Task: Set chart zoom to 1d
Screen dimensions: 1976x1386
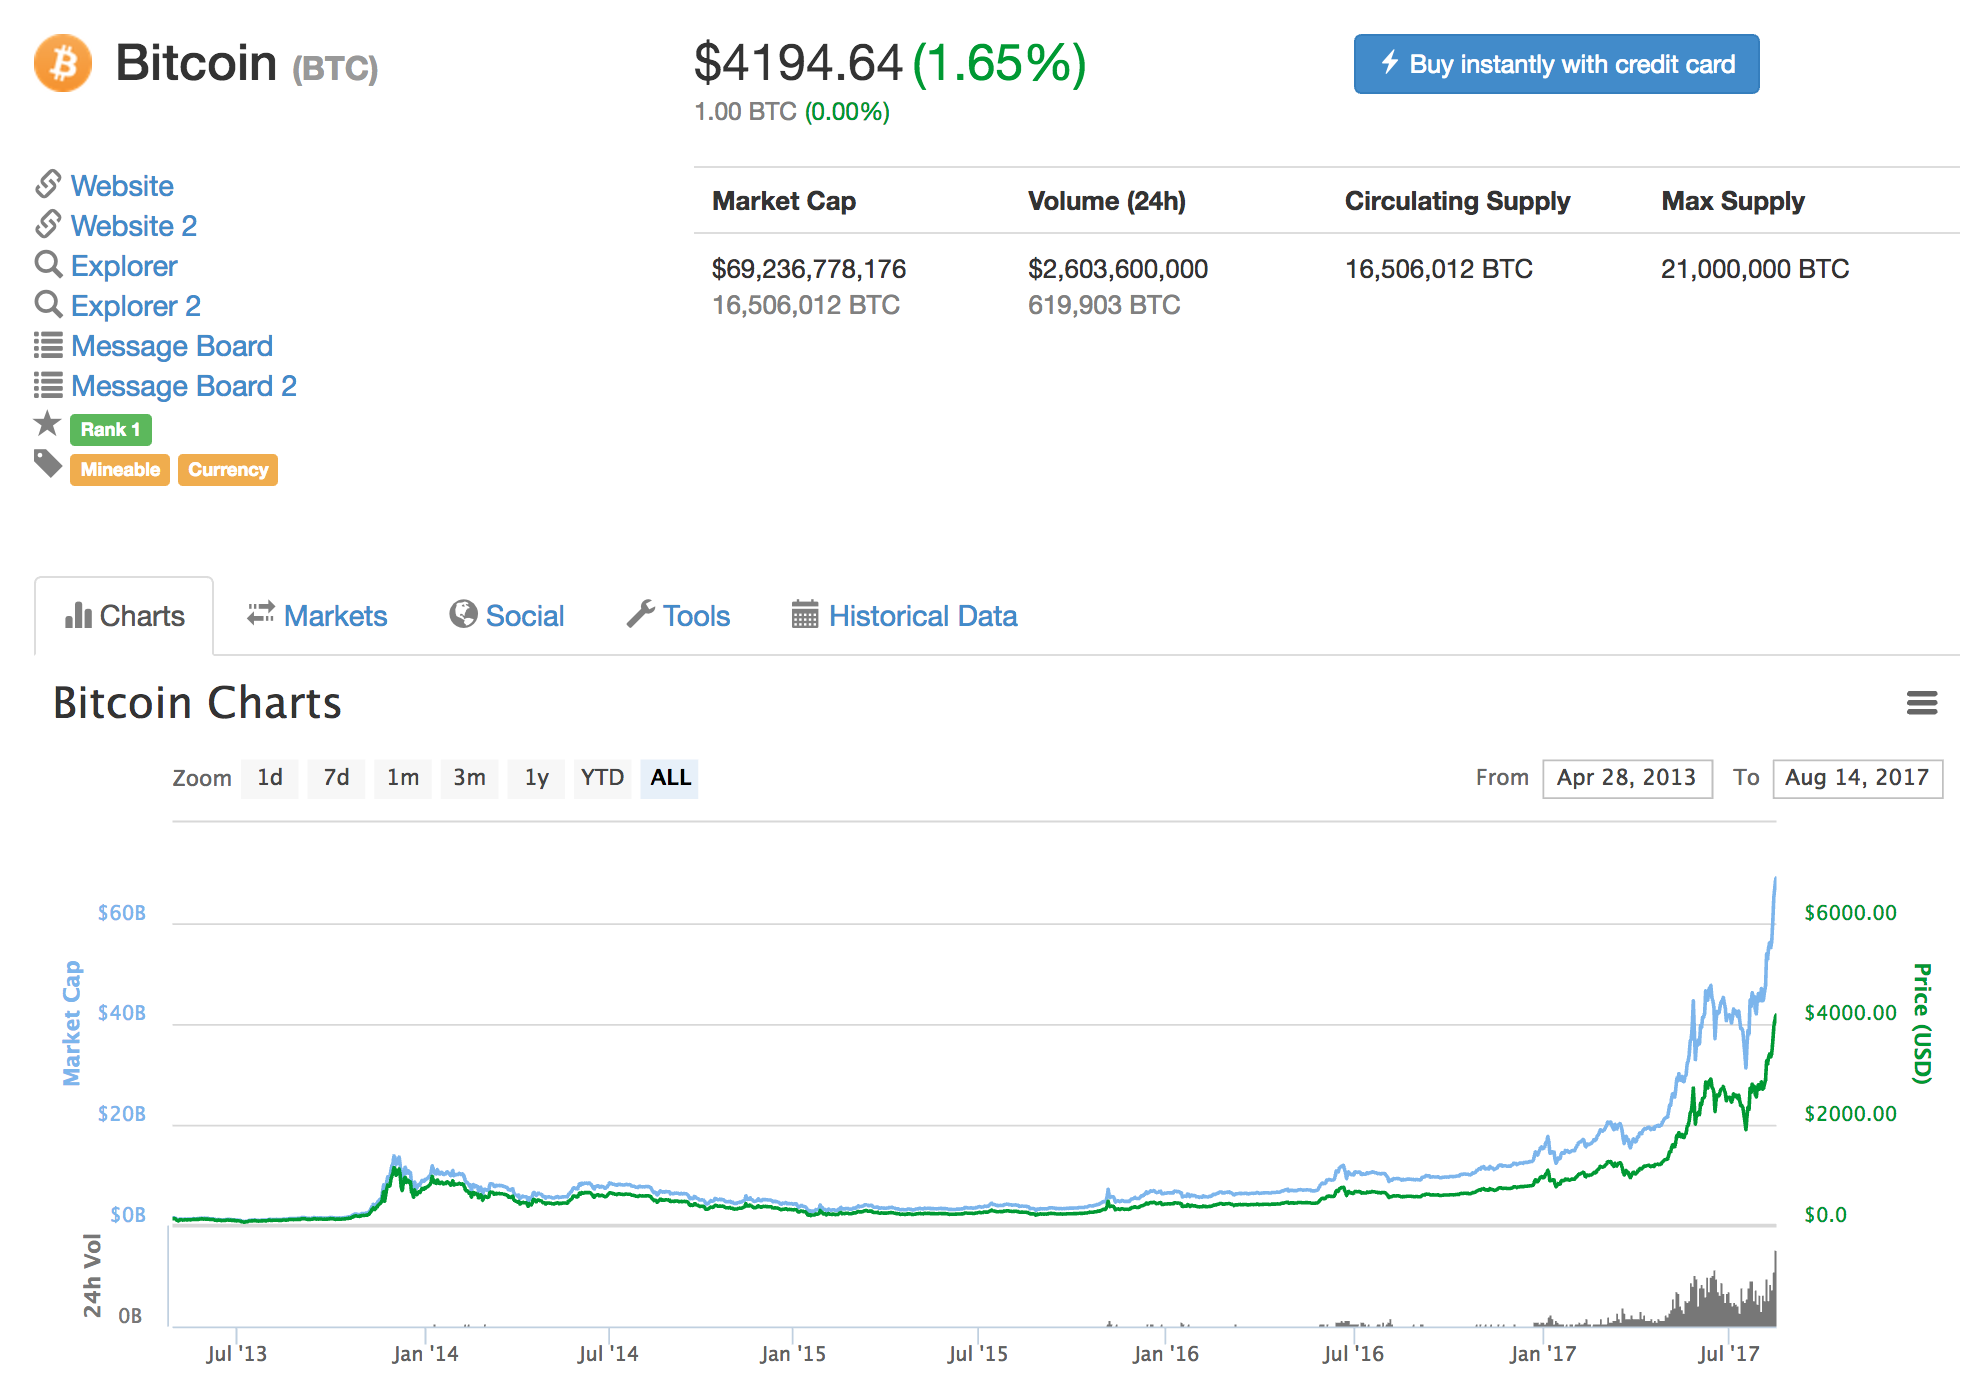Action: point(270,778)
